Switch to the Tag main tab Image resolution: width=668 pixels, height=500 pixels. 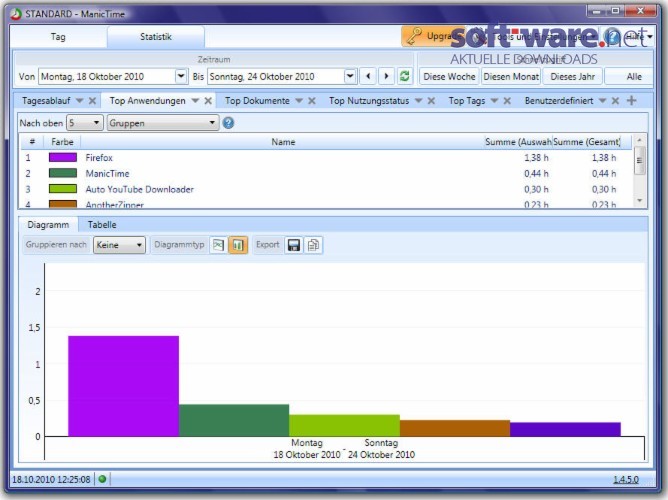[x=58, y=37]
